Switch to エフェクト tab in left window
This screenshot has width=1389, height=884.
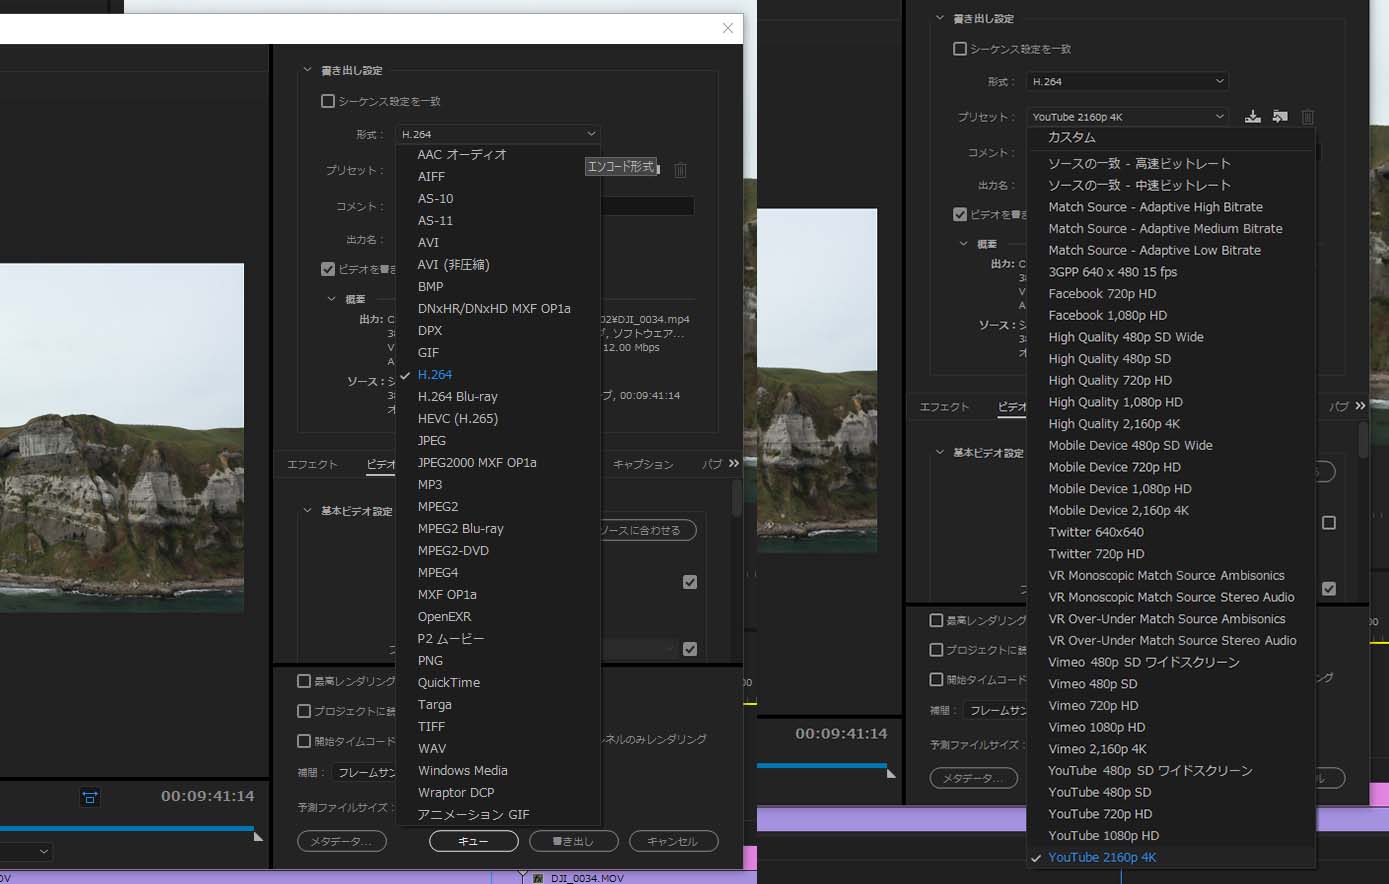[x=313, y=465]
